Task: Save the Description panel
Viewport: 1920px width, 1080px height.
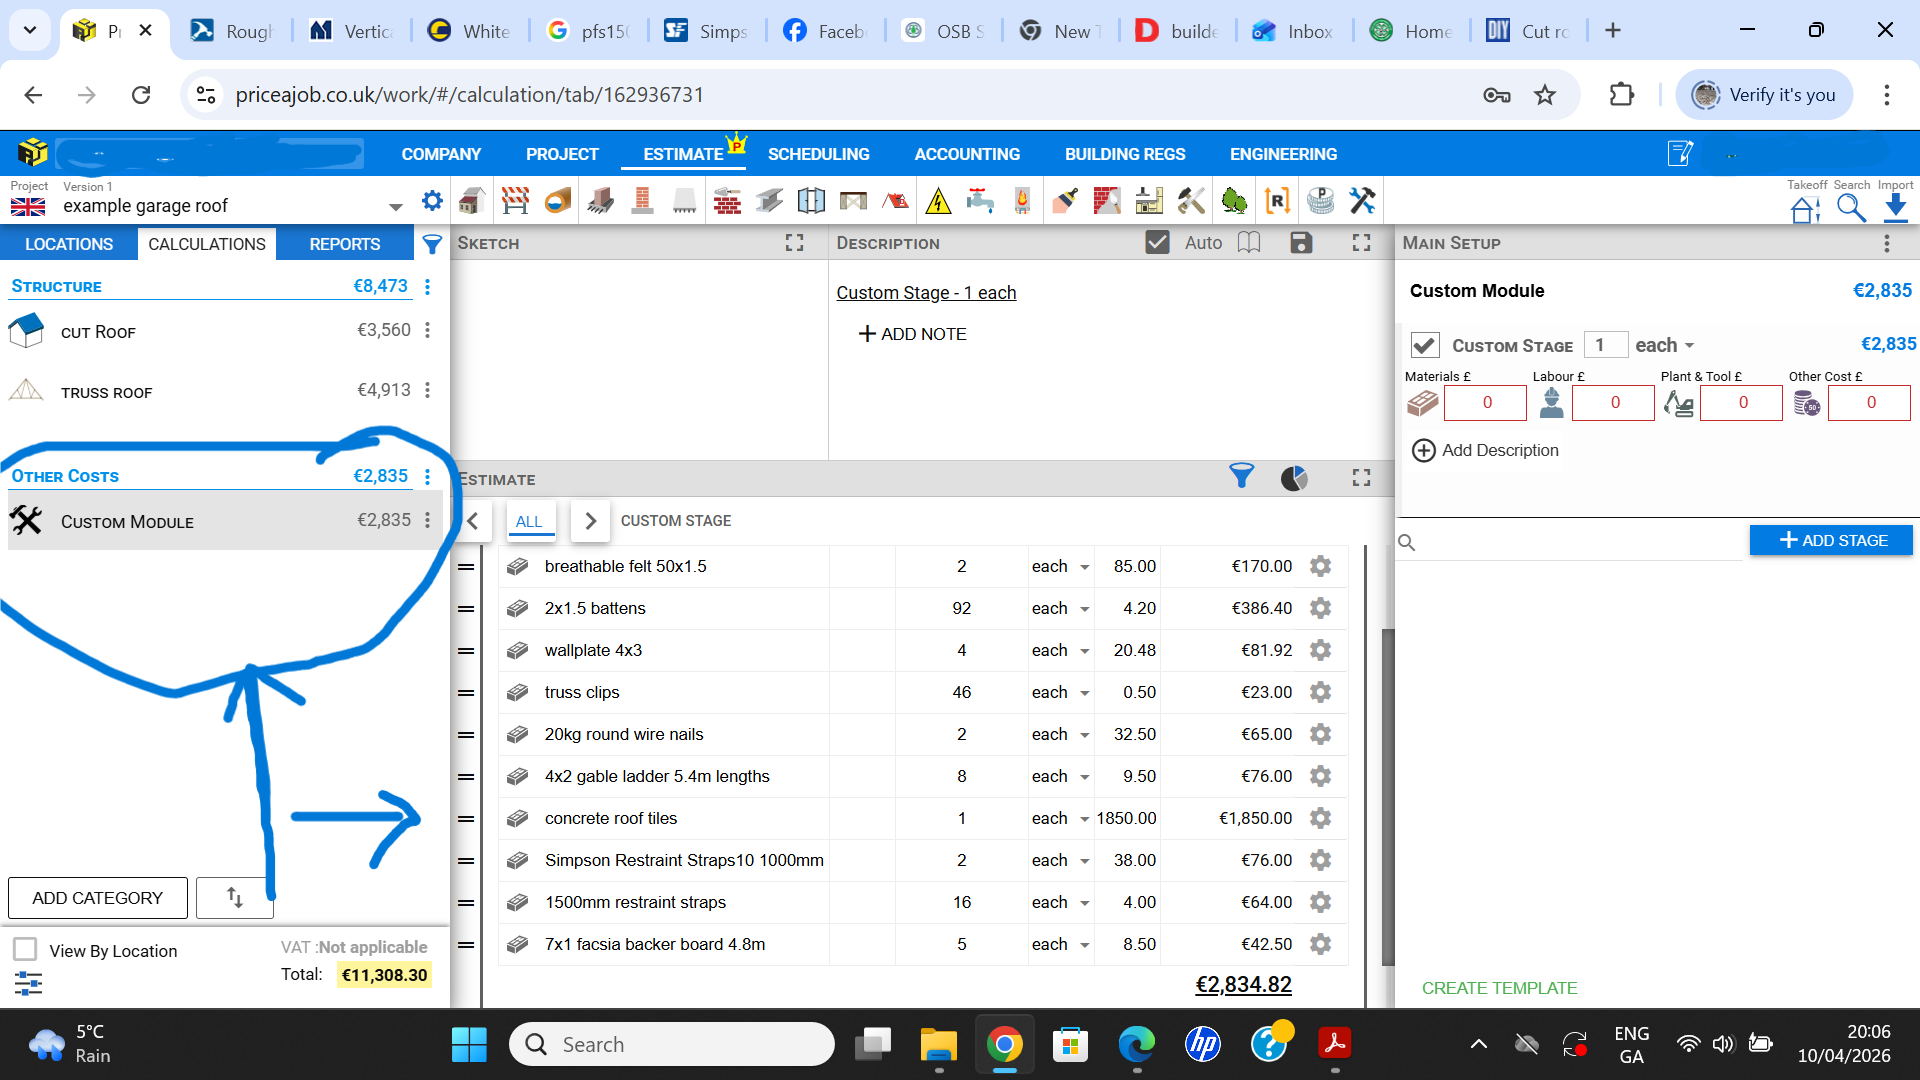Action: 1300,242
